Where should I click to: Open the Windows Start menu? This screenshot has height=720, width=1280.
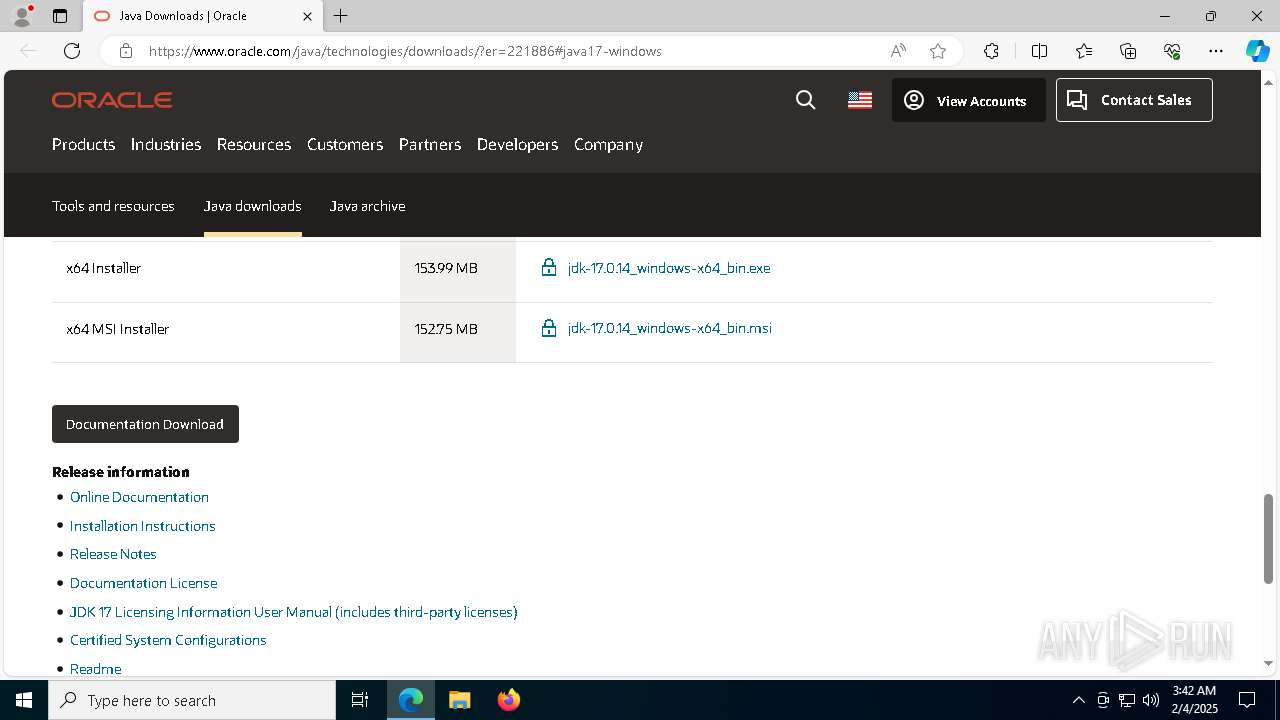[24, 700]
